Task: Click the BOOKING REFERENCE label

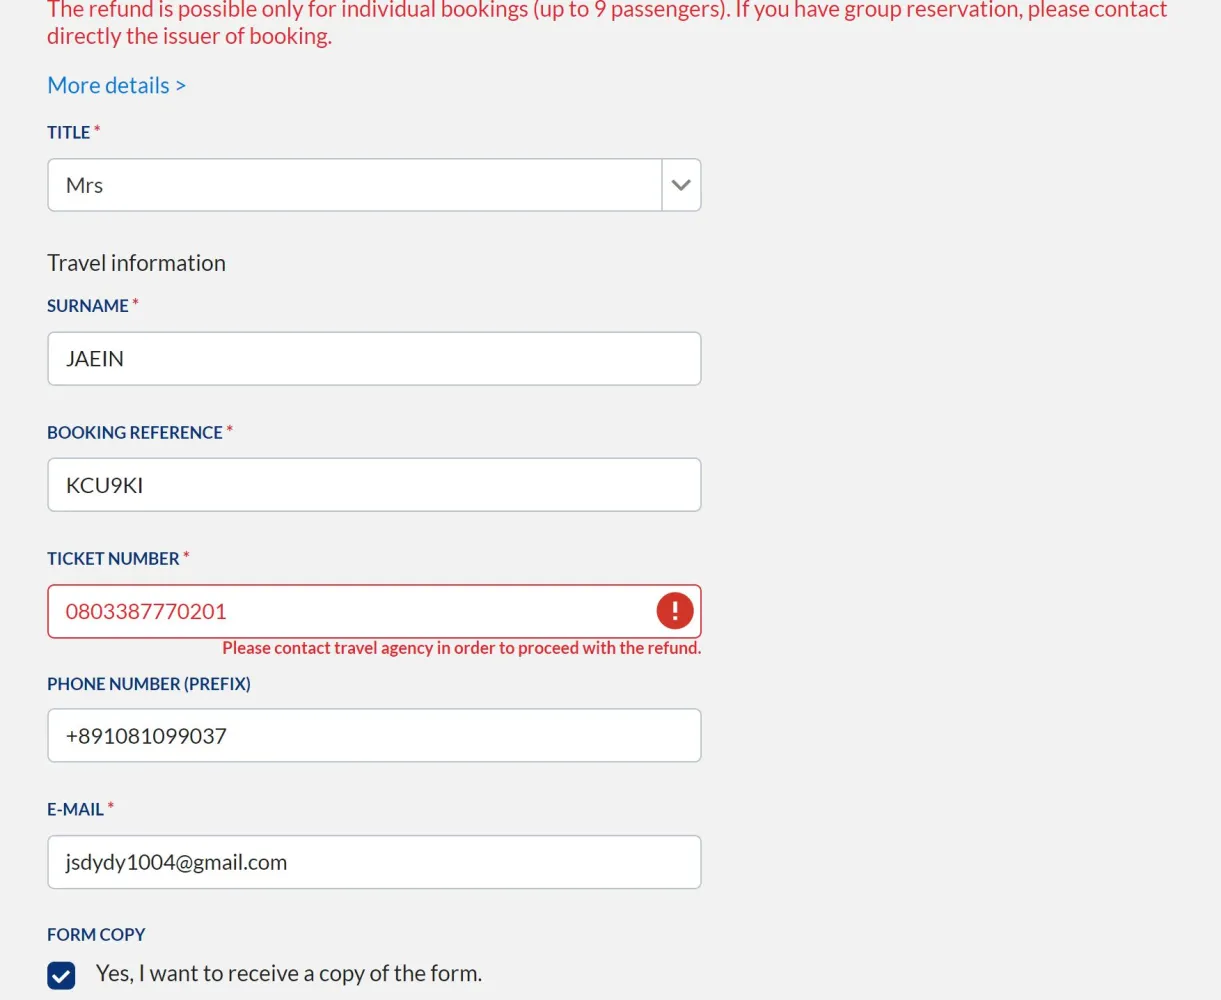Action: click(135, 433)
